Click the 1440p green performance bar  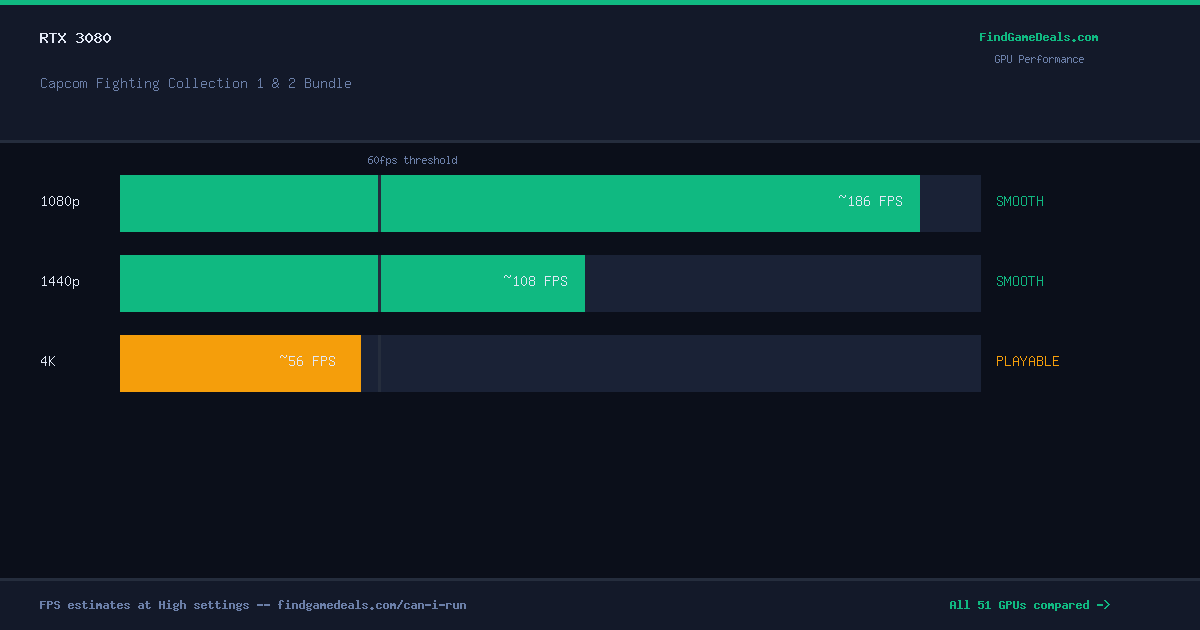[x=352, y=283]
